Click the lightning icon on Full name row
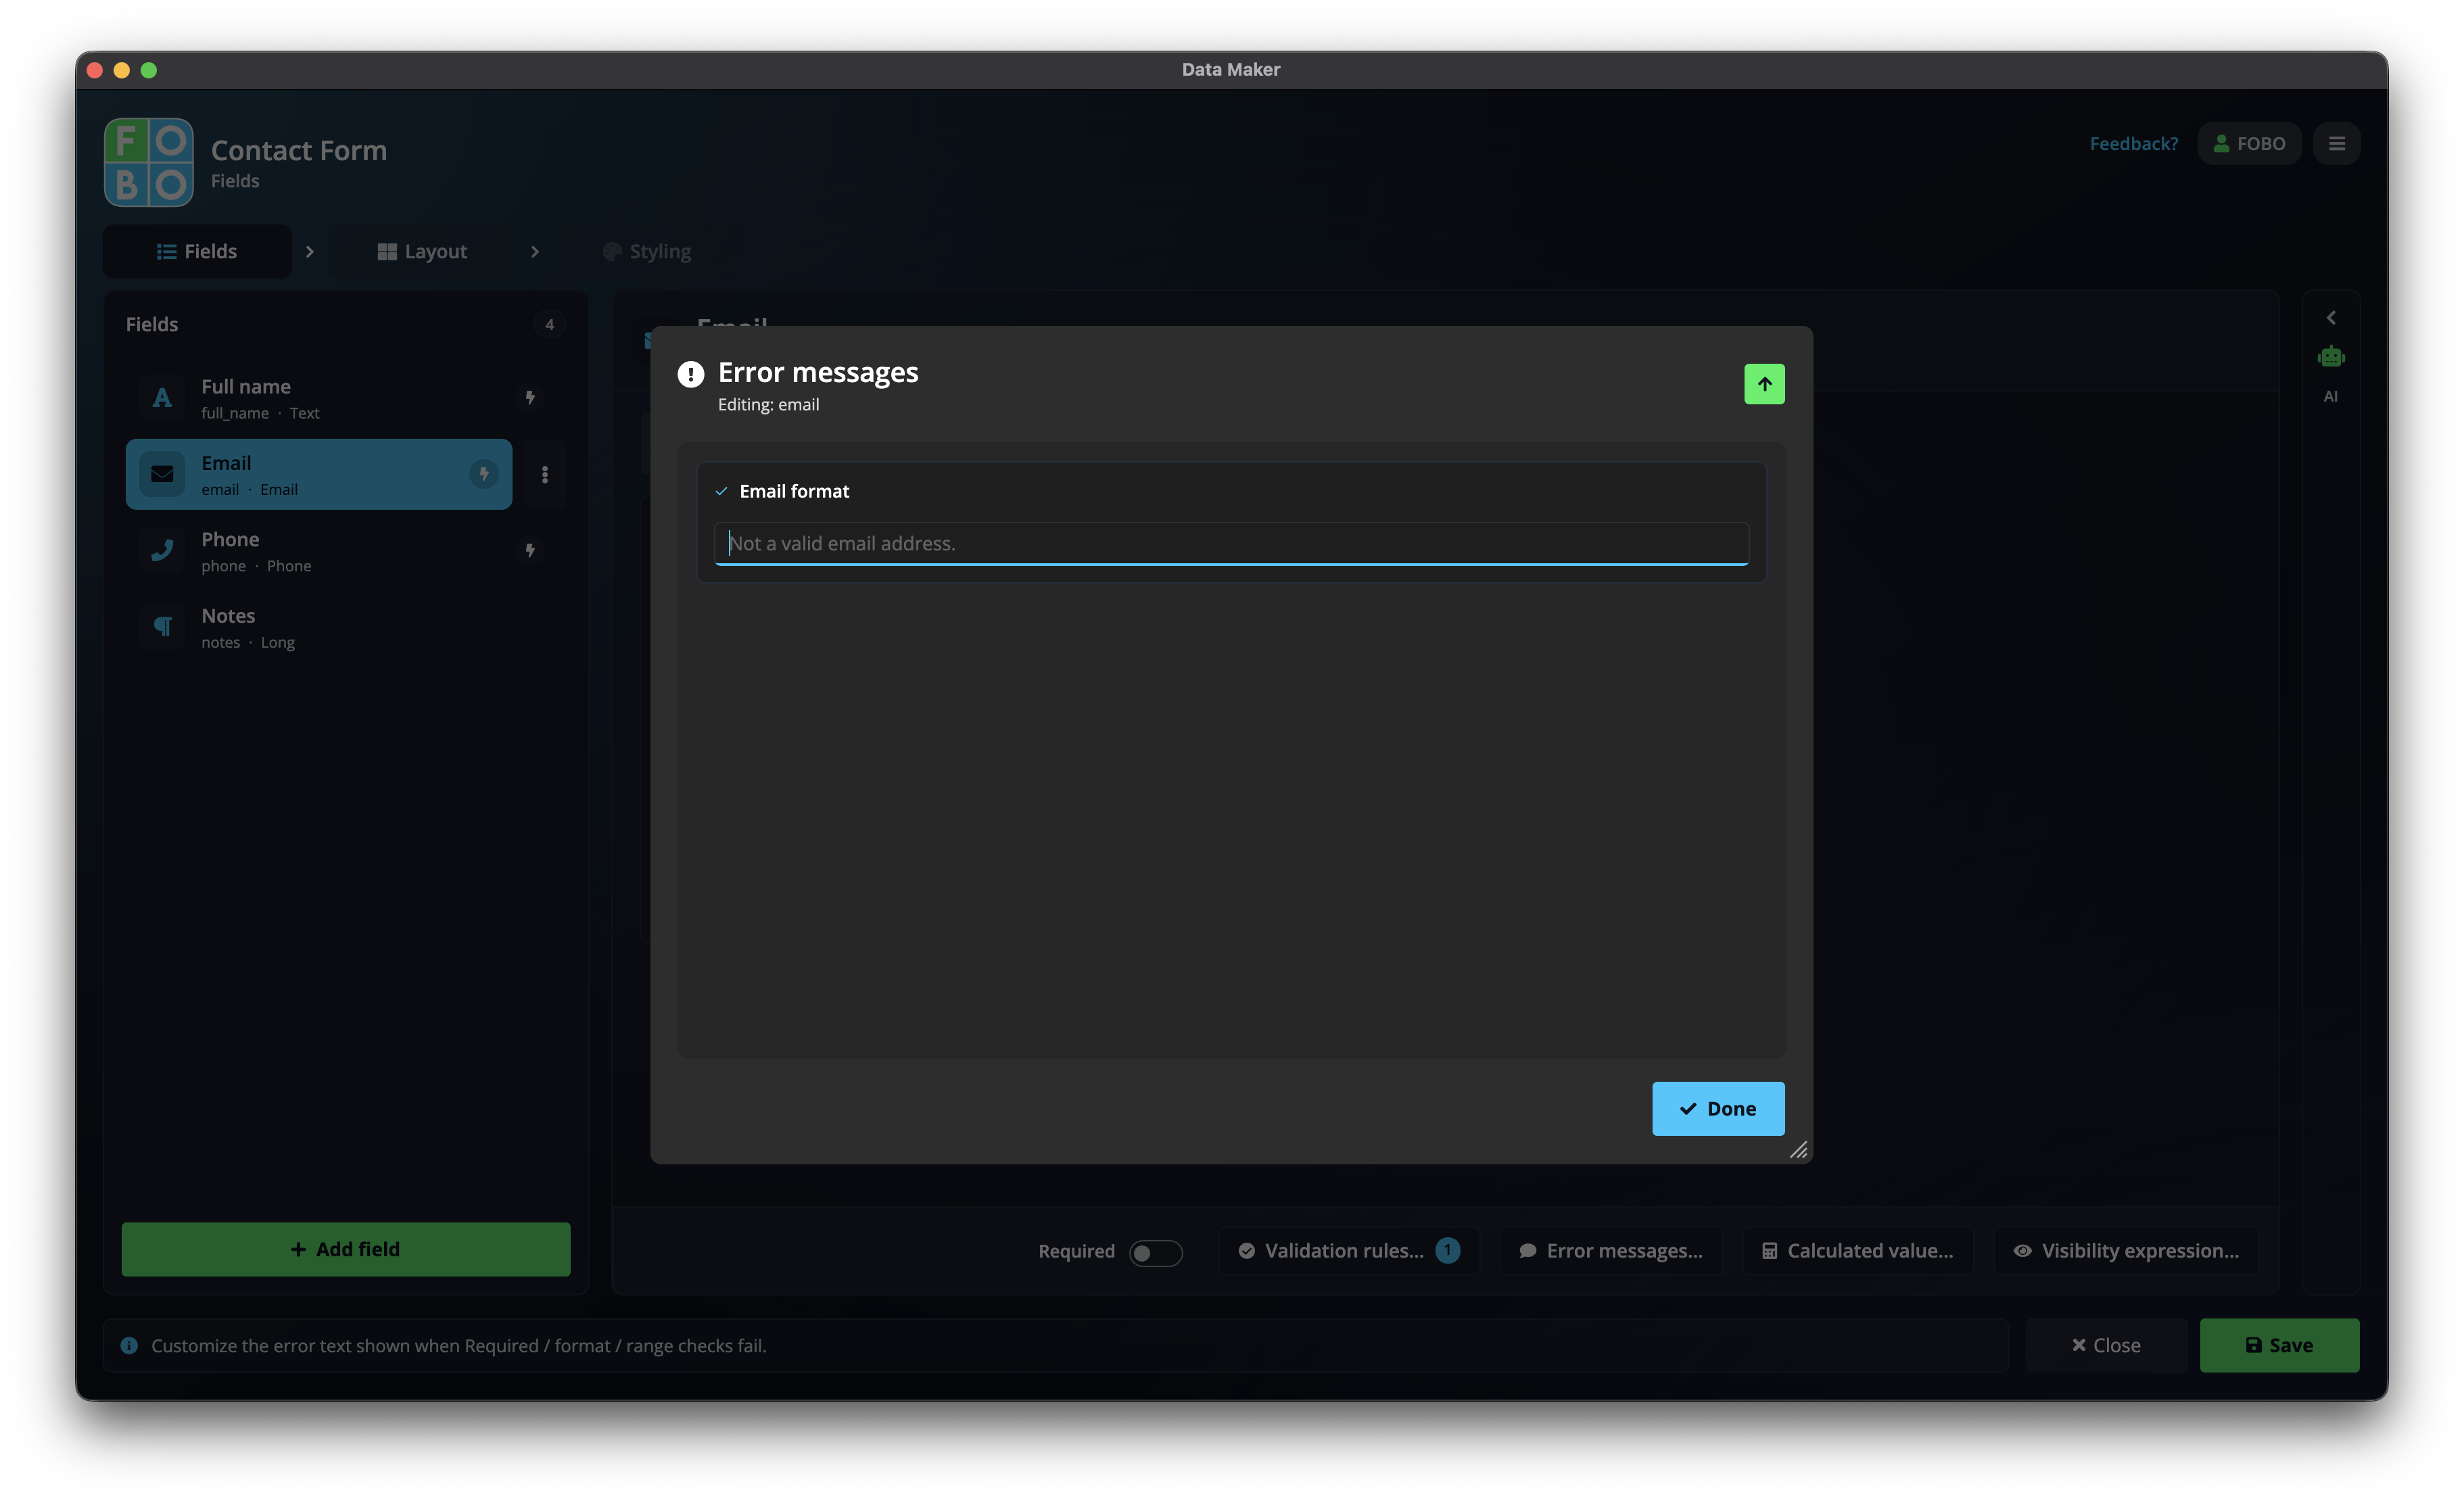This screenshot has width=2464, height=1501. pyautogui.click(x=530, y=397)
